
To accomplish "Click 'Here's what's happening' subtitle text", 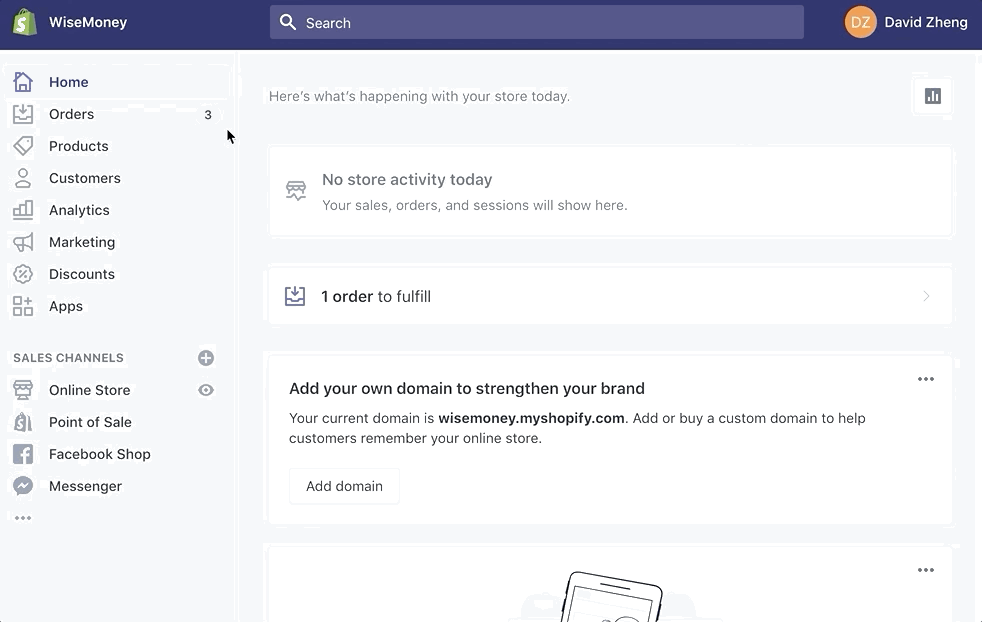I will point(419,96).
